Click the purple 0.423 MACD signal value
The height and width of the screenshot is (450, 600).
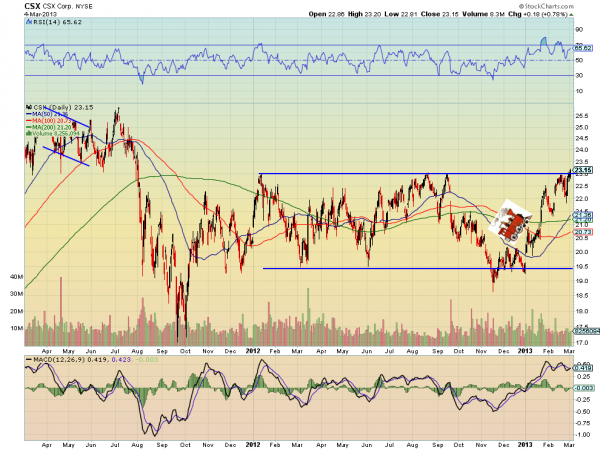[x=122, y=360]
